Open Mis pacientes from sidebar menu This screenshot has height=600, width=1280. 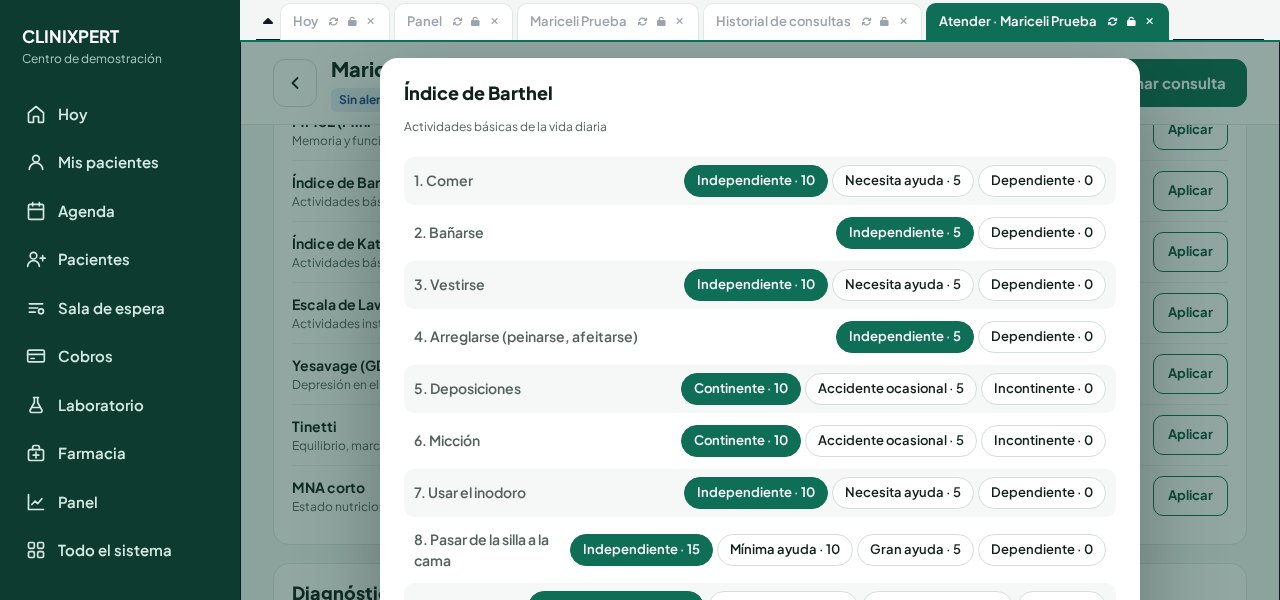tap(108, 162)
